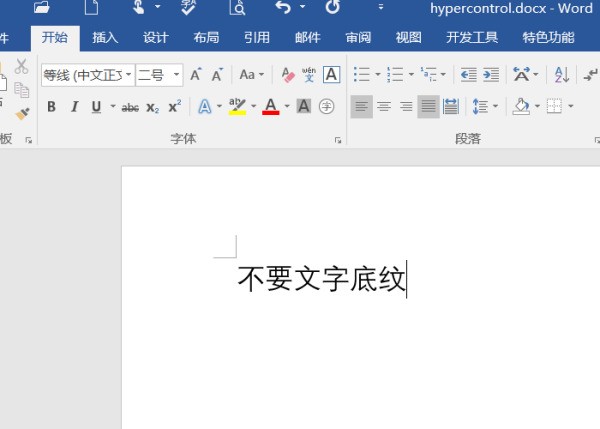Open clipboard pane launcher
The width and height of the screenshot is (600, 429).
click(29, 140)
